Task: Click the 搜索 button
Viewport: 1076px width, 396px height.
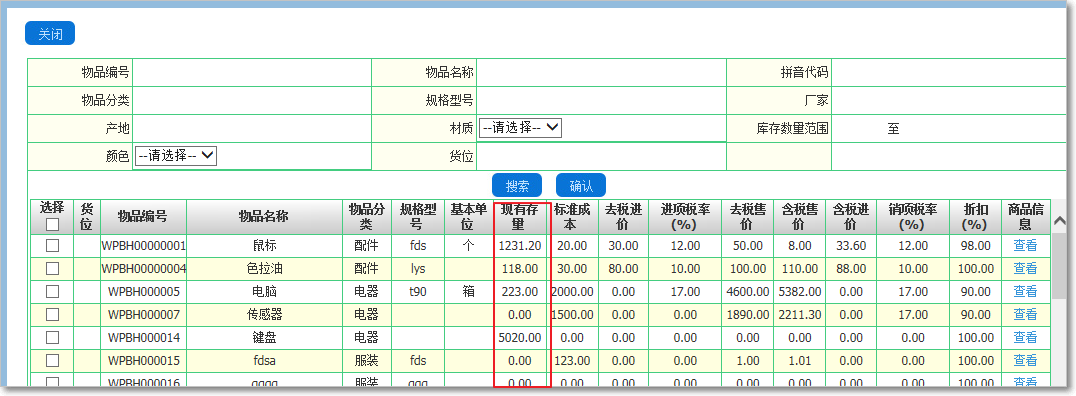Action: pos(517,185)
